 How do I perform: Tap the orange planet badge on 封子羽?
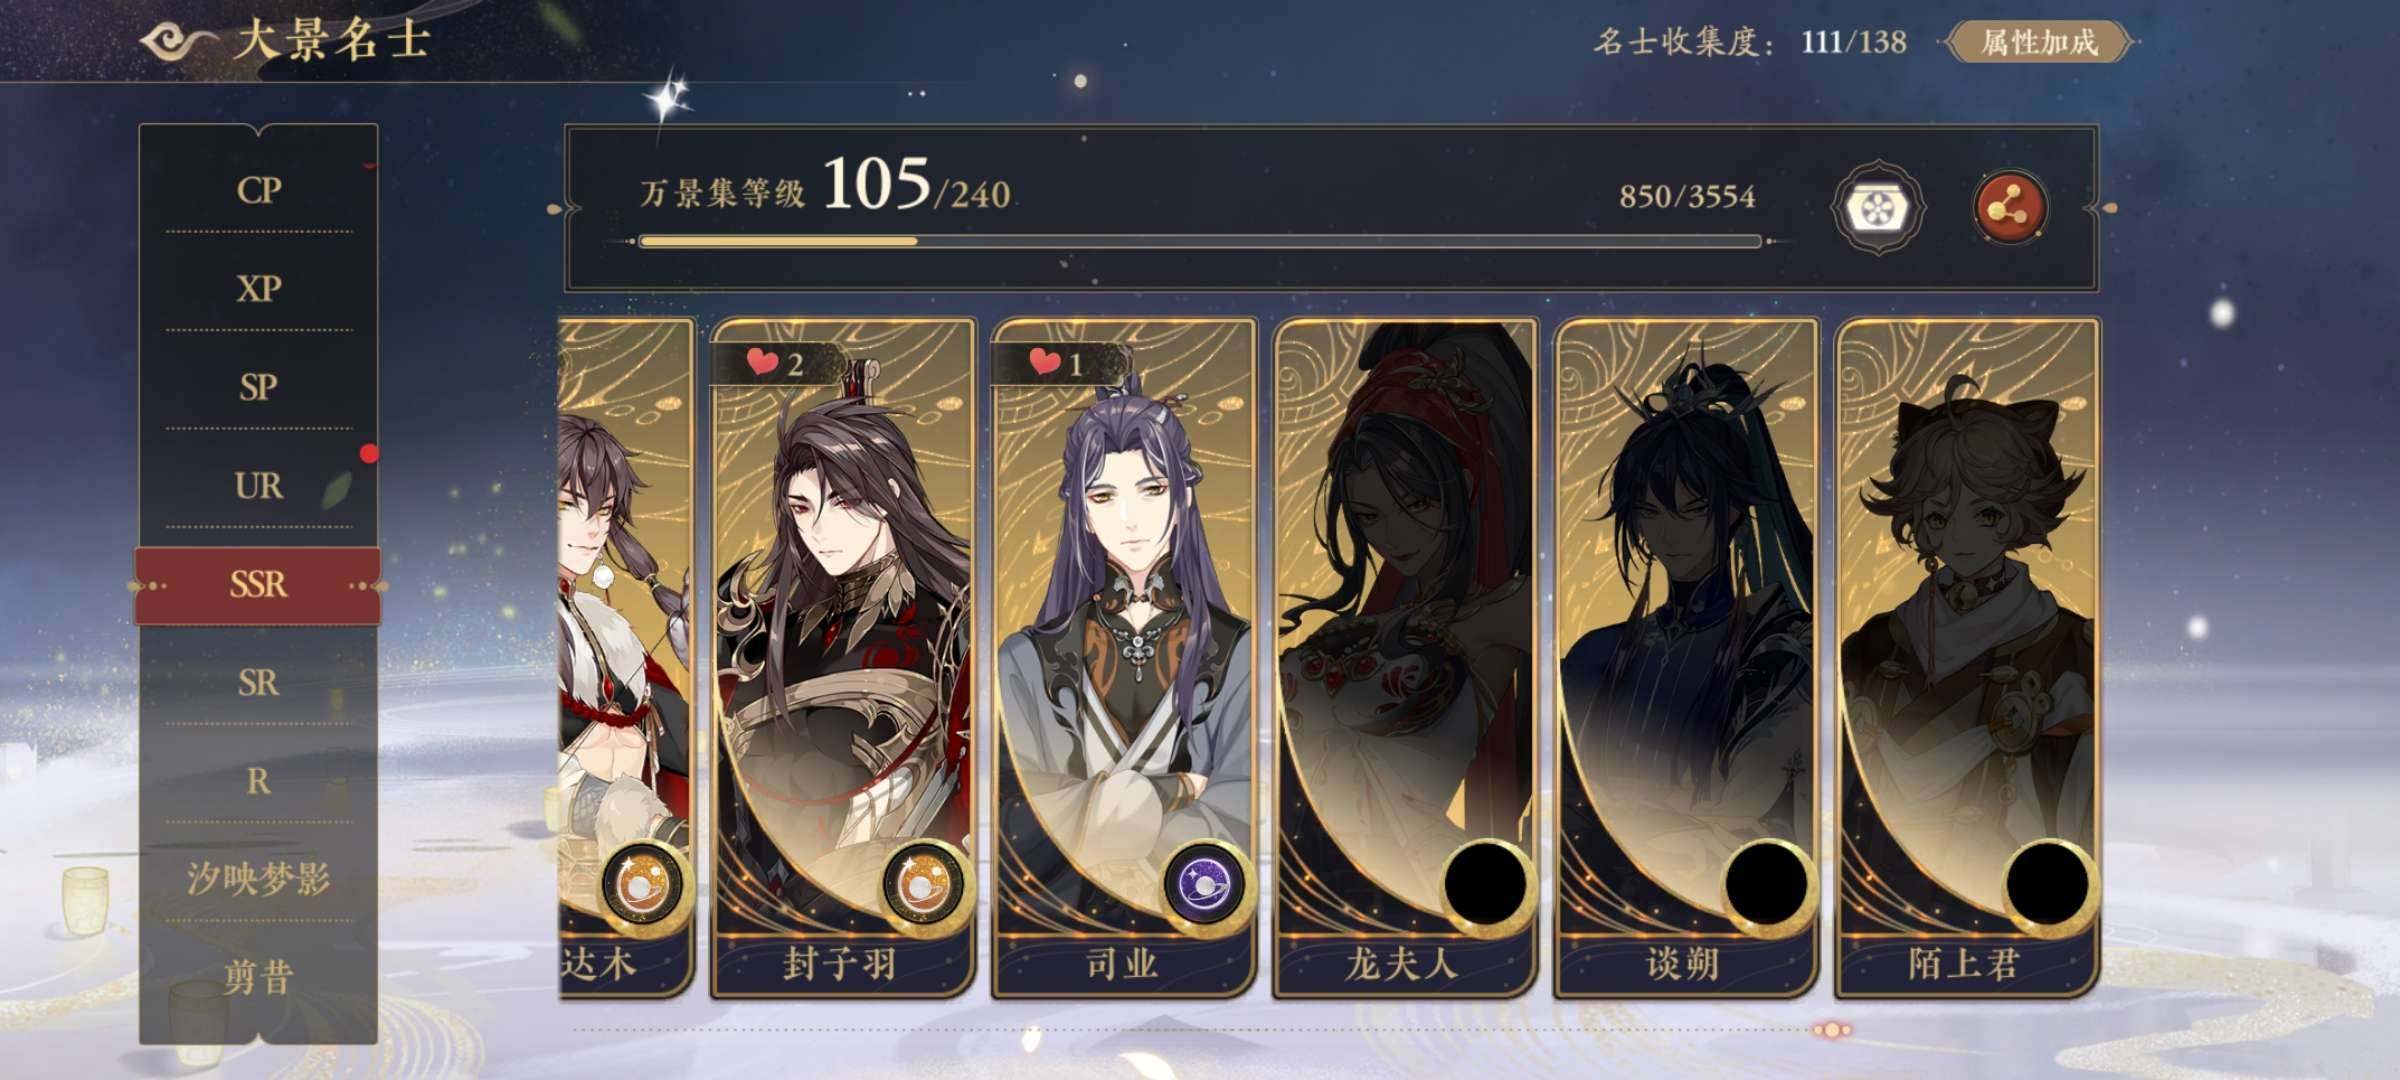(x=923, y=886)
